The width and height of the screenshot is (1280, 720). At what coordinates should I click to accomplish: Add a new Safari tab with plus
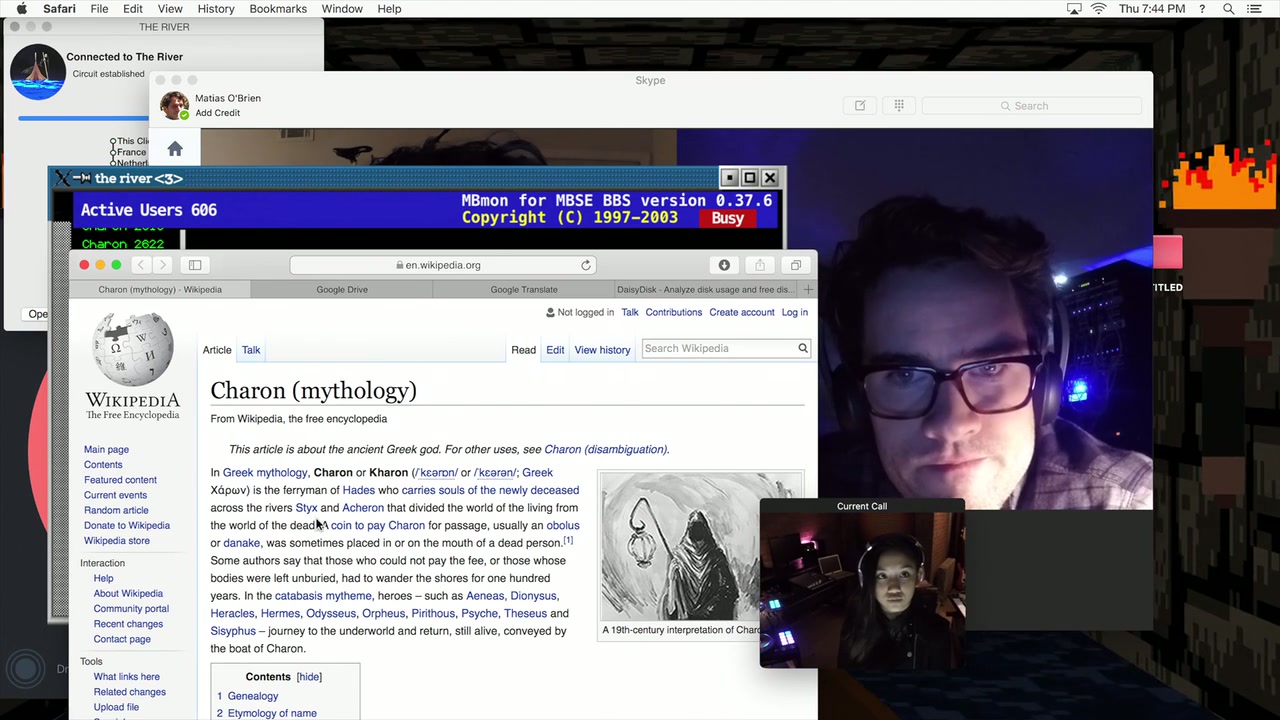point(808,290)
